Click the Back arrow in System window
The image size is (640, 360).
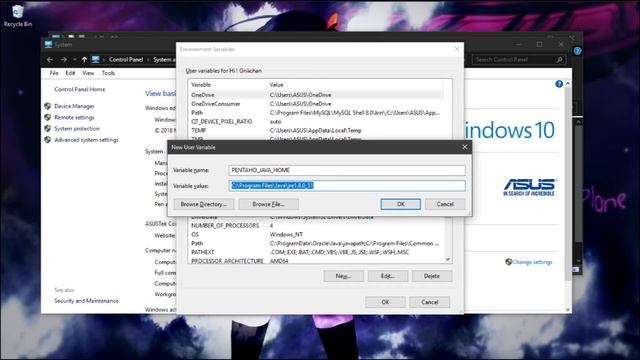tap(50, 60)
